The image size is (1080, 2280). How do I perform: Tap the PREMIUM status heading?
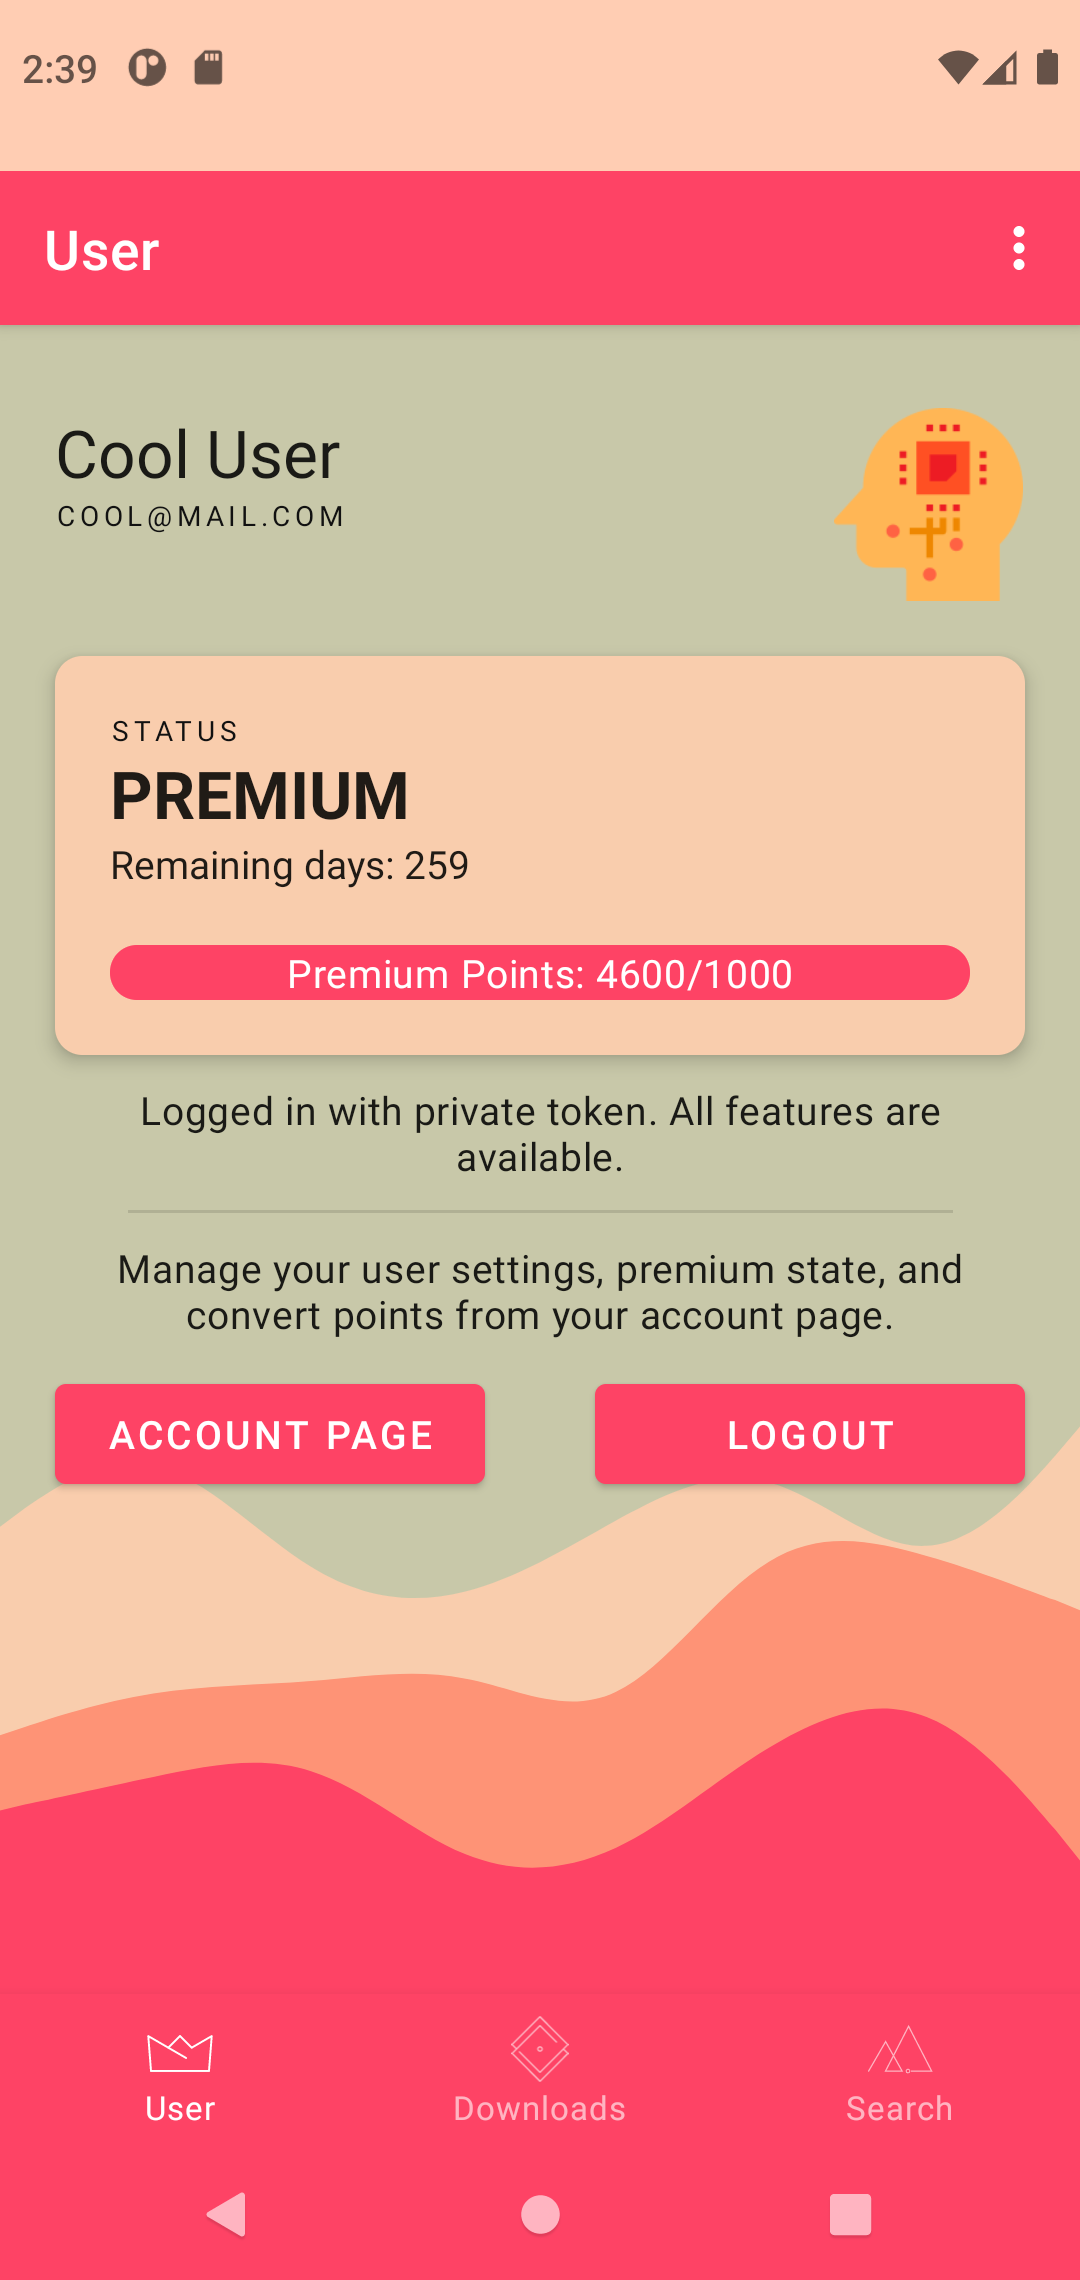(260, 797)
